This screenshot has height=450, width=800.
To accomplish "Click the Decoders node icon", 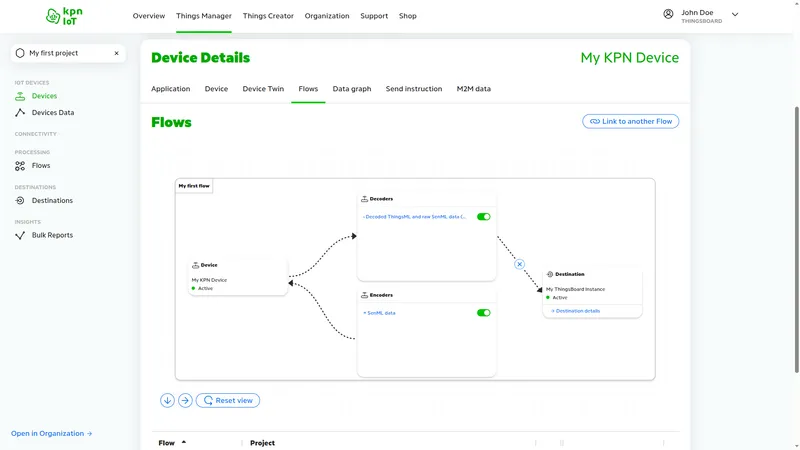I will (x=364, y=199).
